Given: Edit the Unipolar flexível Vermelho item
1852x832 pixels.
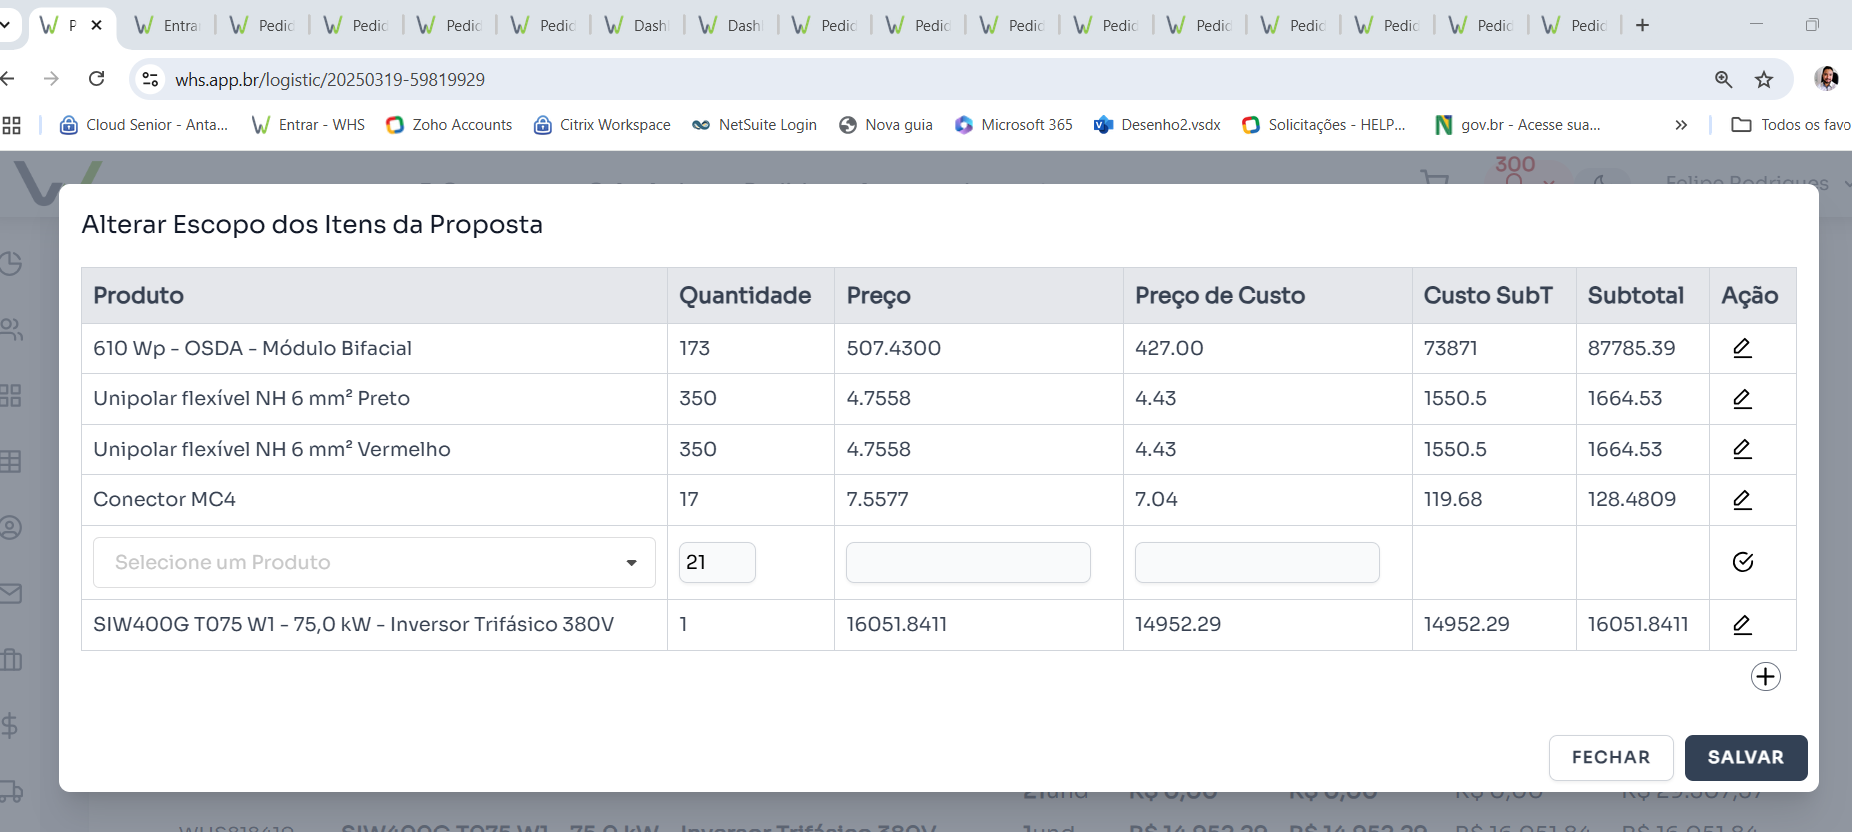Looking at the screenshot, I should (x=1741, y=449).
